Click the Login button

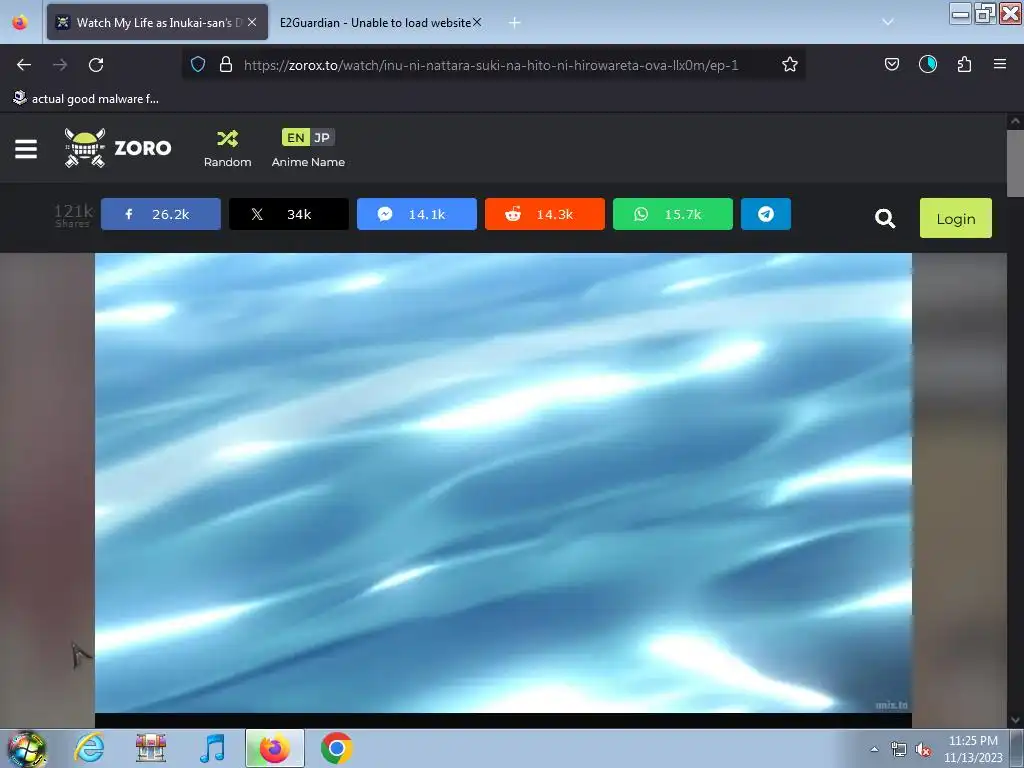pyautogui.click(x=955, y=218)
